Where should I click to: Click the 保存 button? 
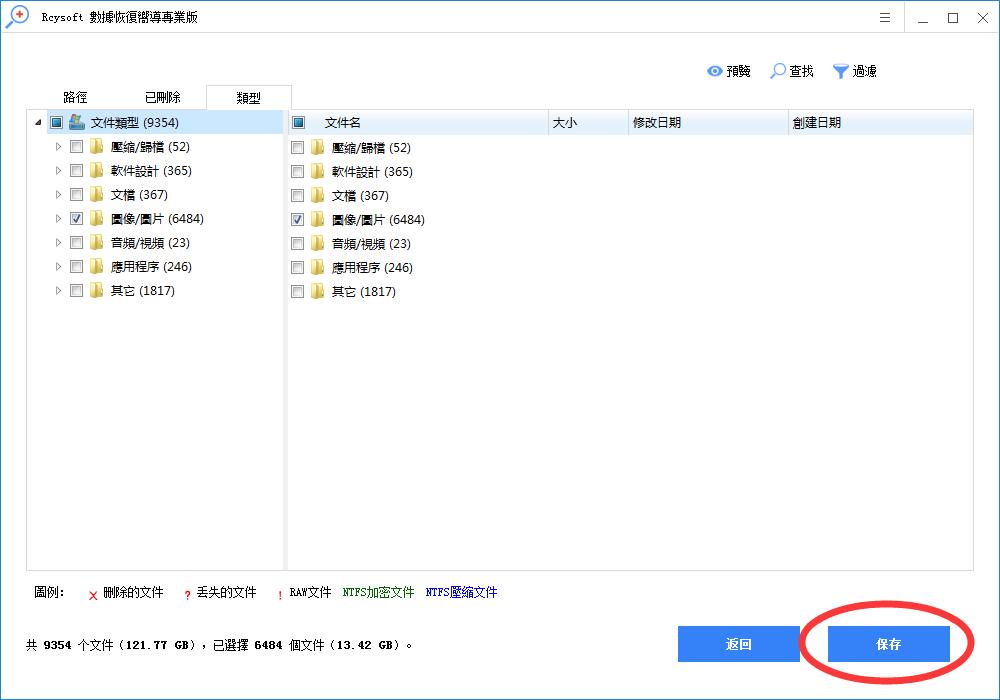pyautogui.click(x=888, y=644)
